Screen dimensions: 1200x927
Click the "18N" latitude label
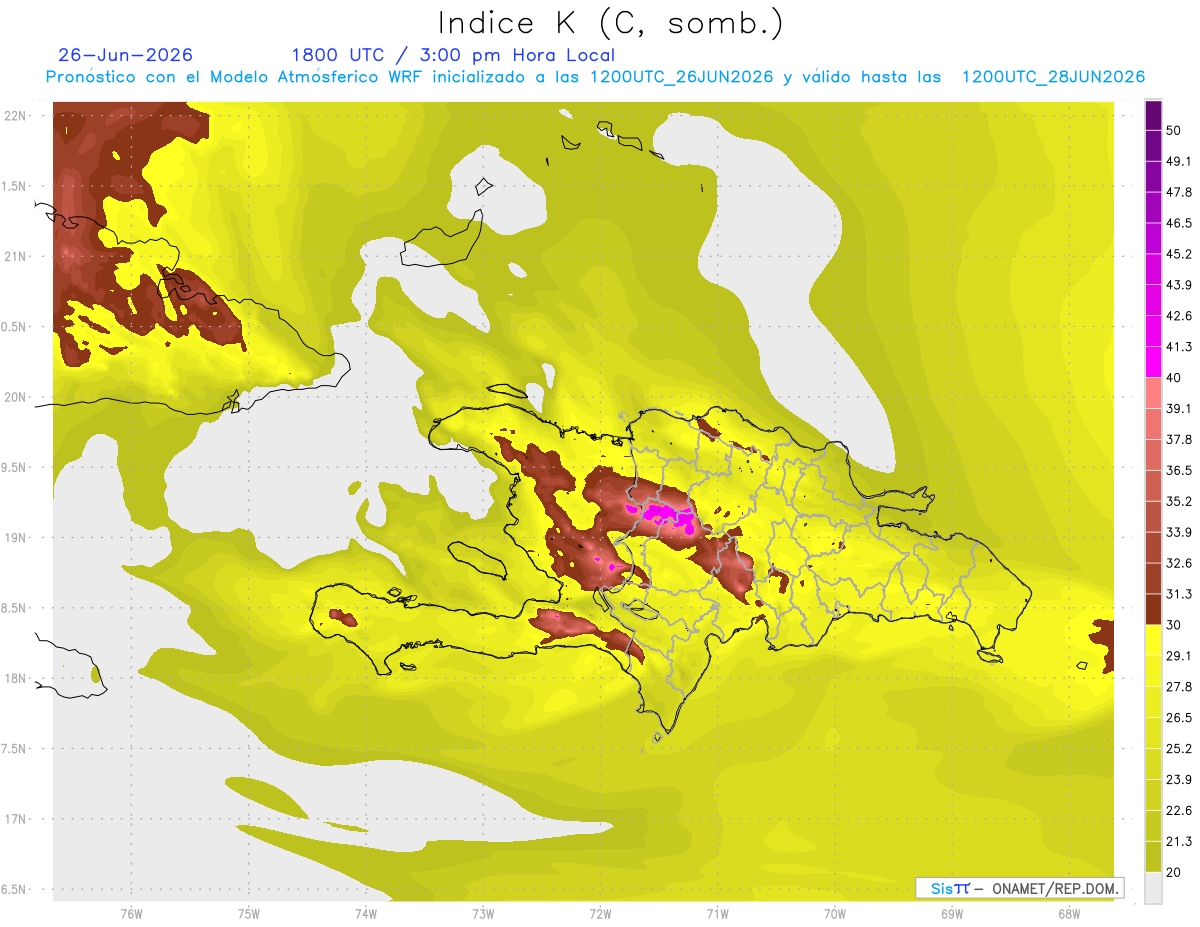coord(17,679)
